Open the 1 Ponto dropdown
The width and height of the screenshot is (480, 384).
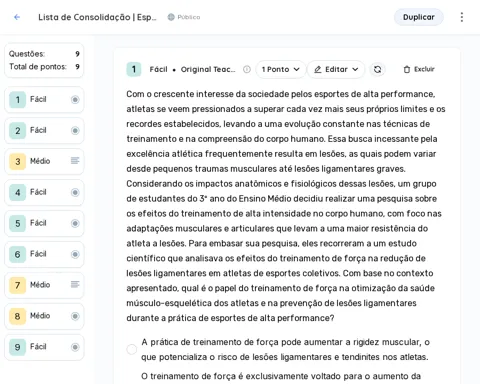coord(281,69)
